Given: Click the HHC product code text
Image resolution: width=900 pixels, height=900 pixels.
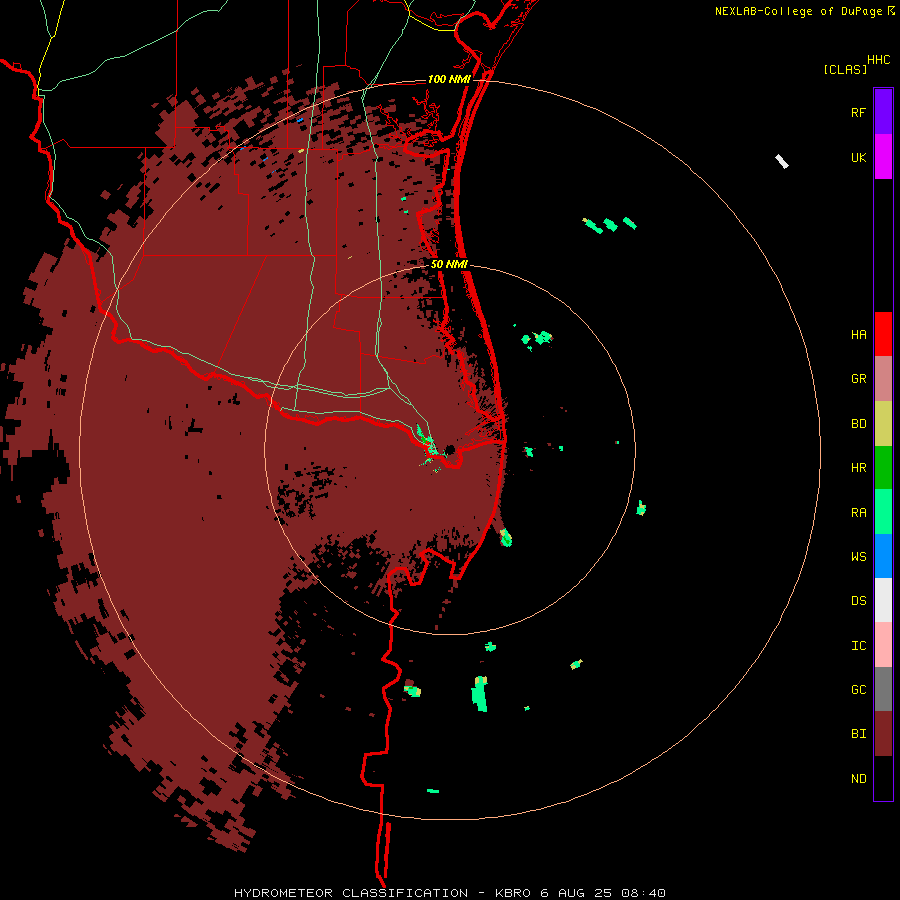Looking at the screenshot, I should [879, 60].
